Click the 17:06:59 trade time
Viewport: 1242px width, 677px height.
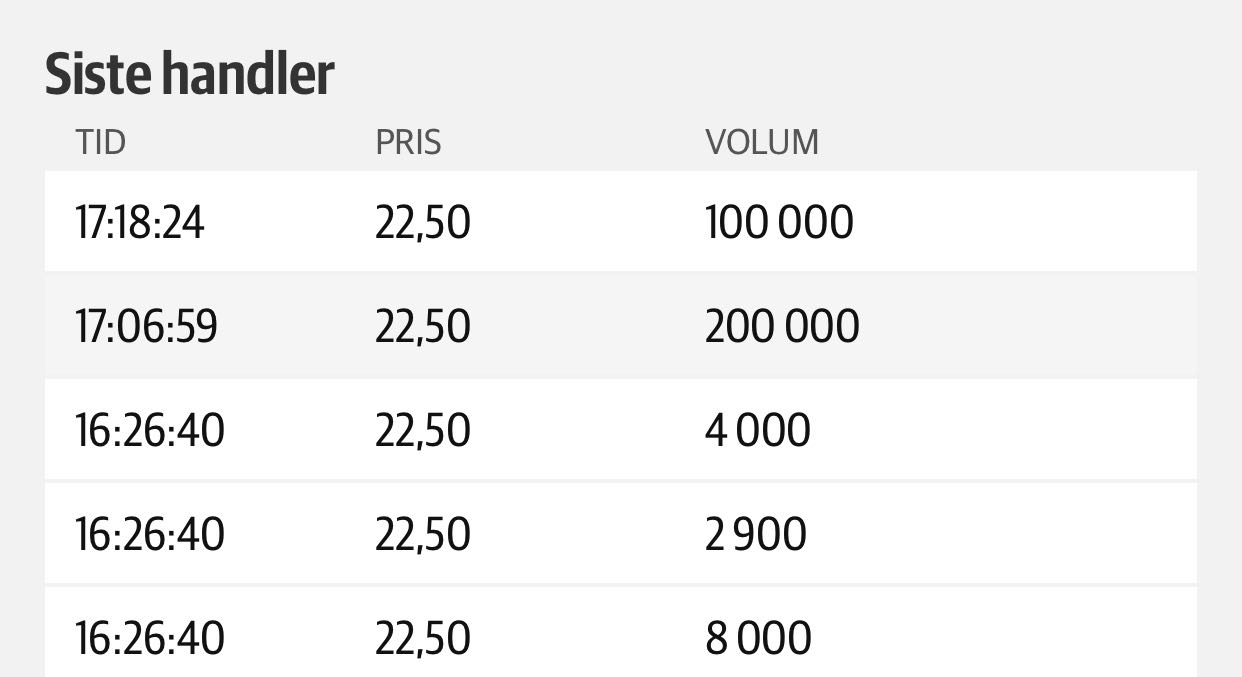click(x=146, y=326)
